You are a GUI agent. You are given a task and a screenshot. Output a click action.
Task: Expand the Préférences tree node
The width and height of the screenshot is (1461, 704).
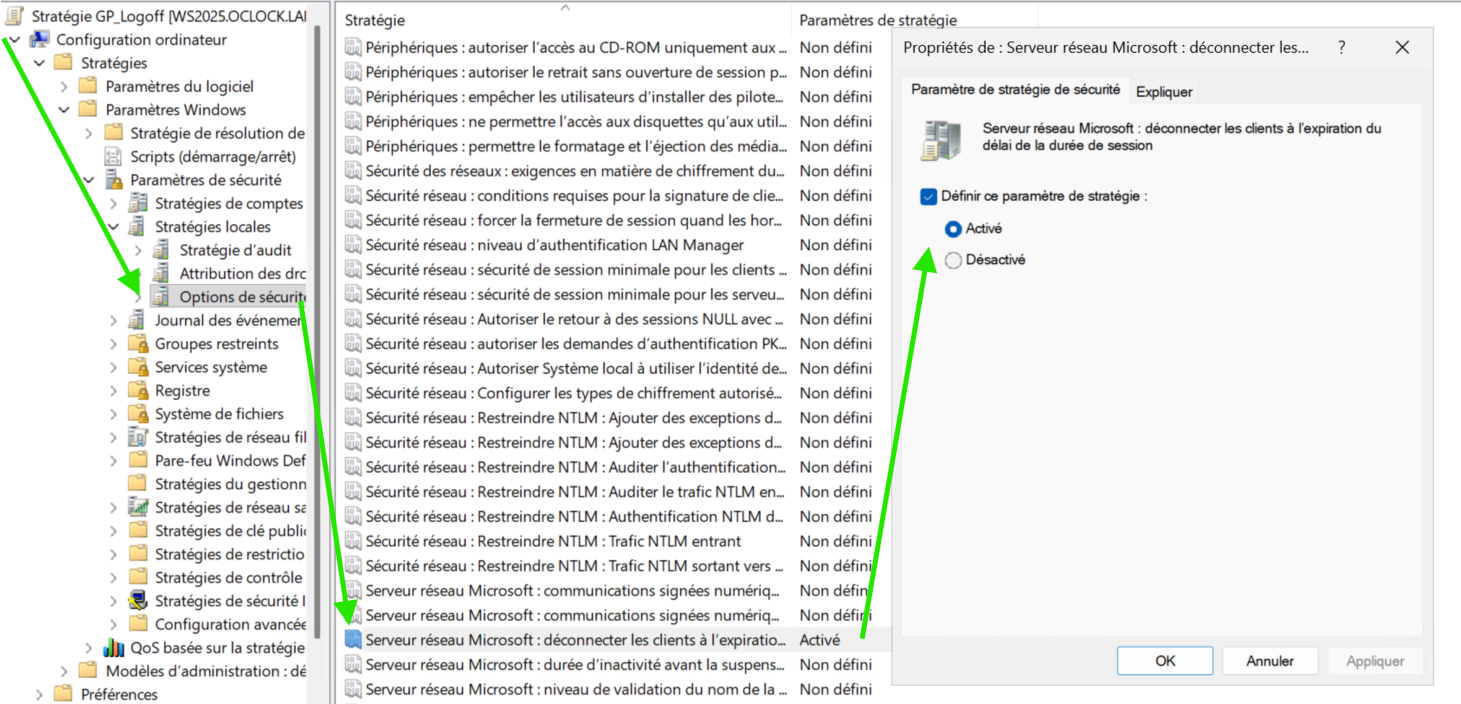coord(40,694)
